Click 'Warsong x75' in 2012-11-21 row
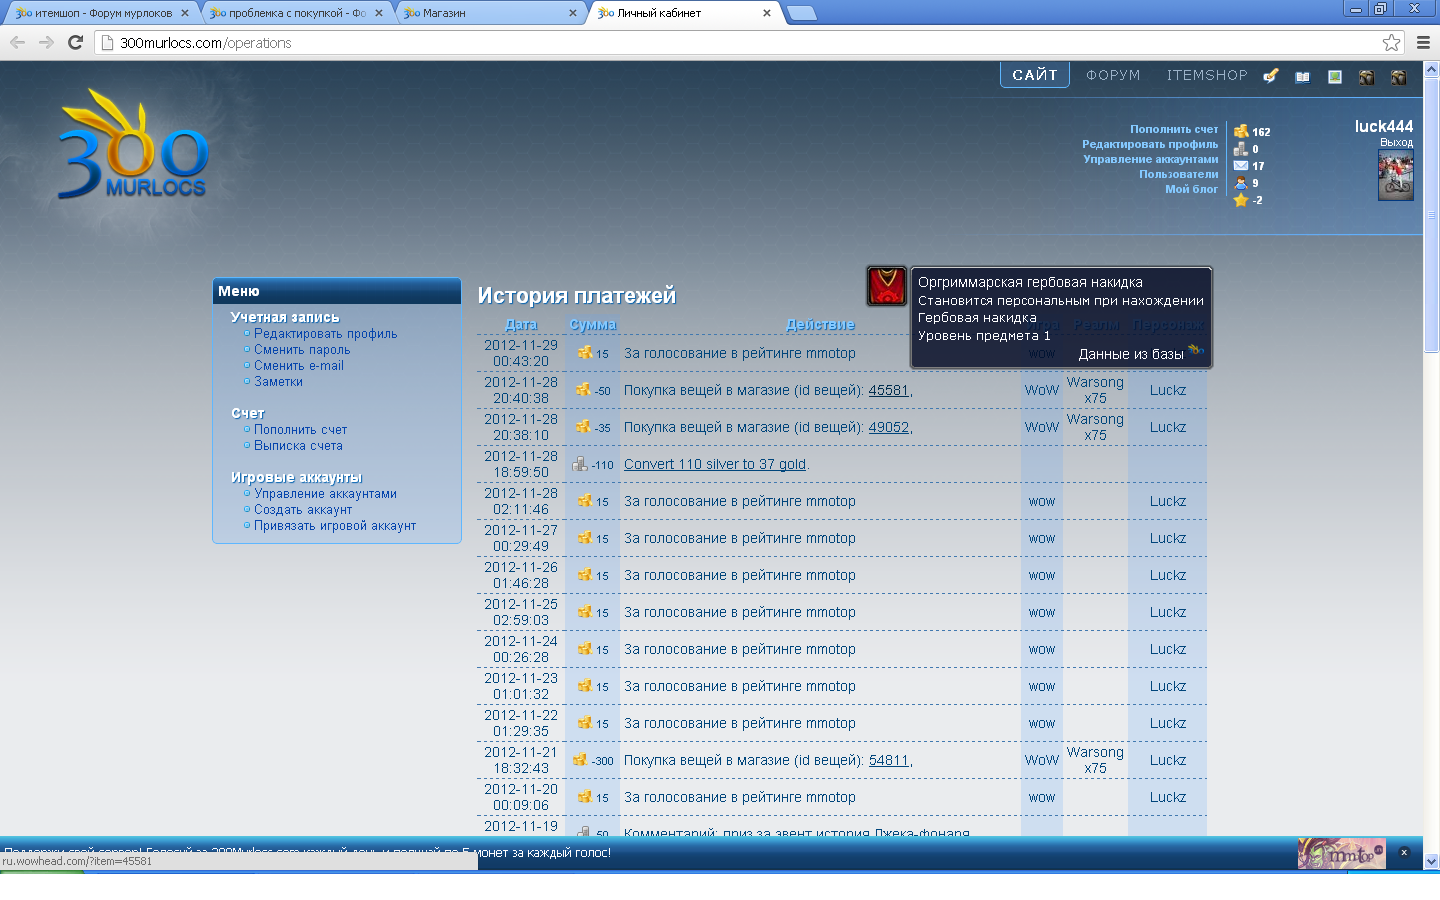 [x=1095, y=760]
